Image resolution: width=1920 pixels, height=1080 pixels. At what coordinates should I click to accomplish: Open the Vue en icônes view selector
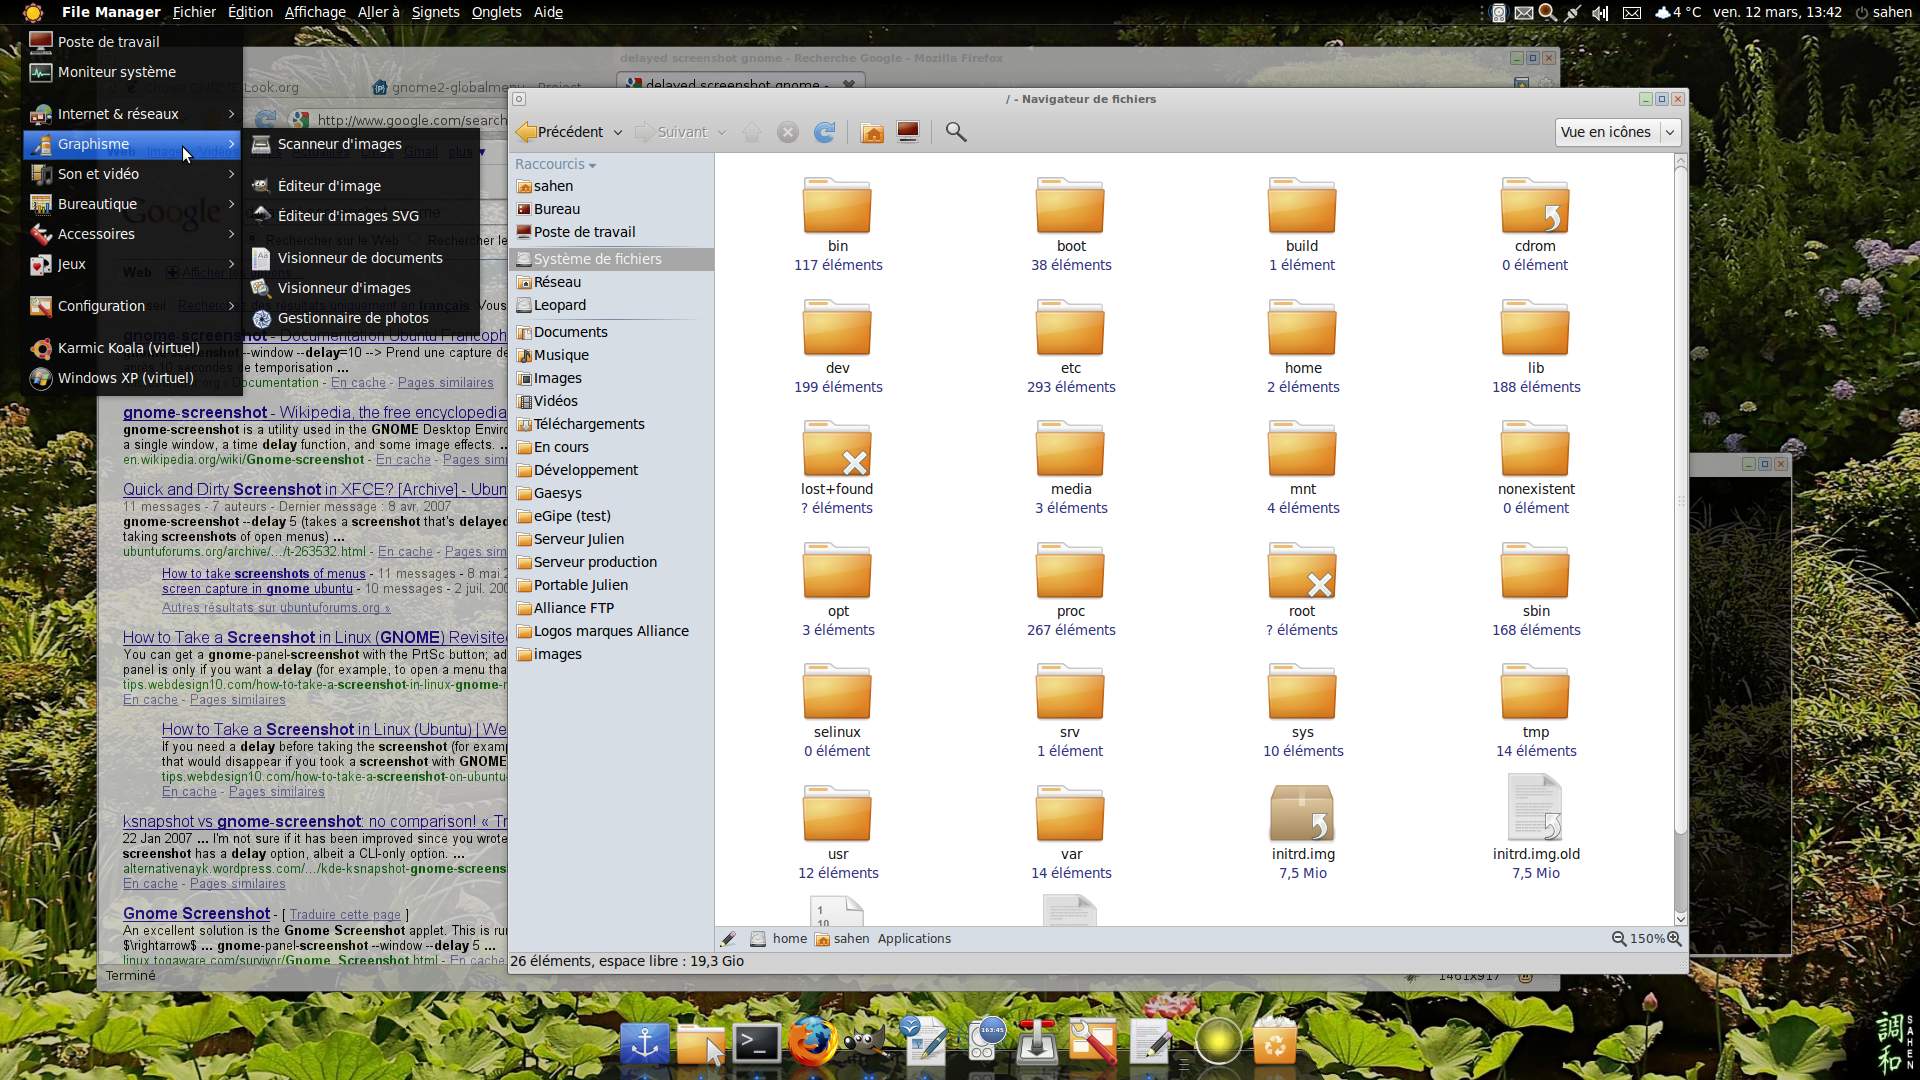[x=1617, y=132]
